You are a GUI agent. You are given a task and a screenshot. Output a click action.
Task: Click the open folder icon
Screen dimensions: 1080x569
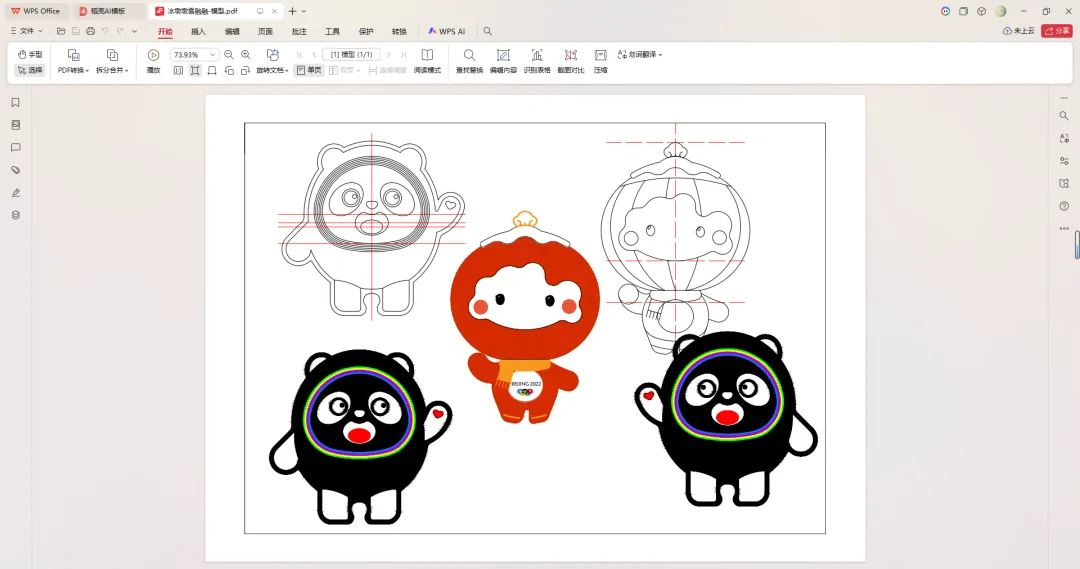click(61, 31)
